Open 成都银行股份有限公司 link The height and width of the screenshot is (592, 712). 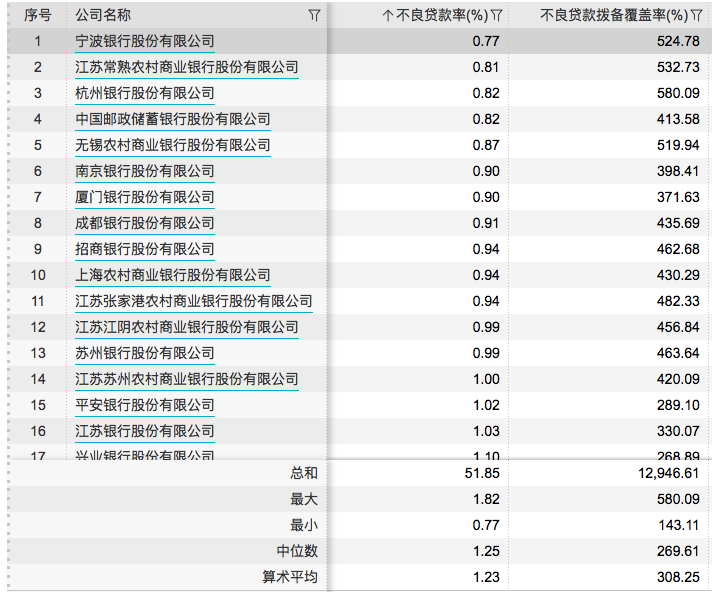(145, 223)
